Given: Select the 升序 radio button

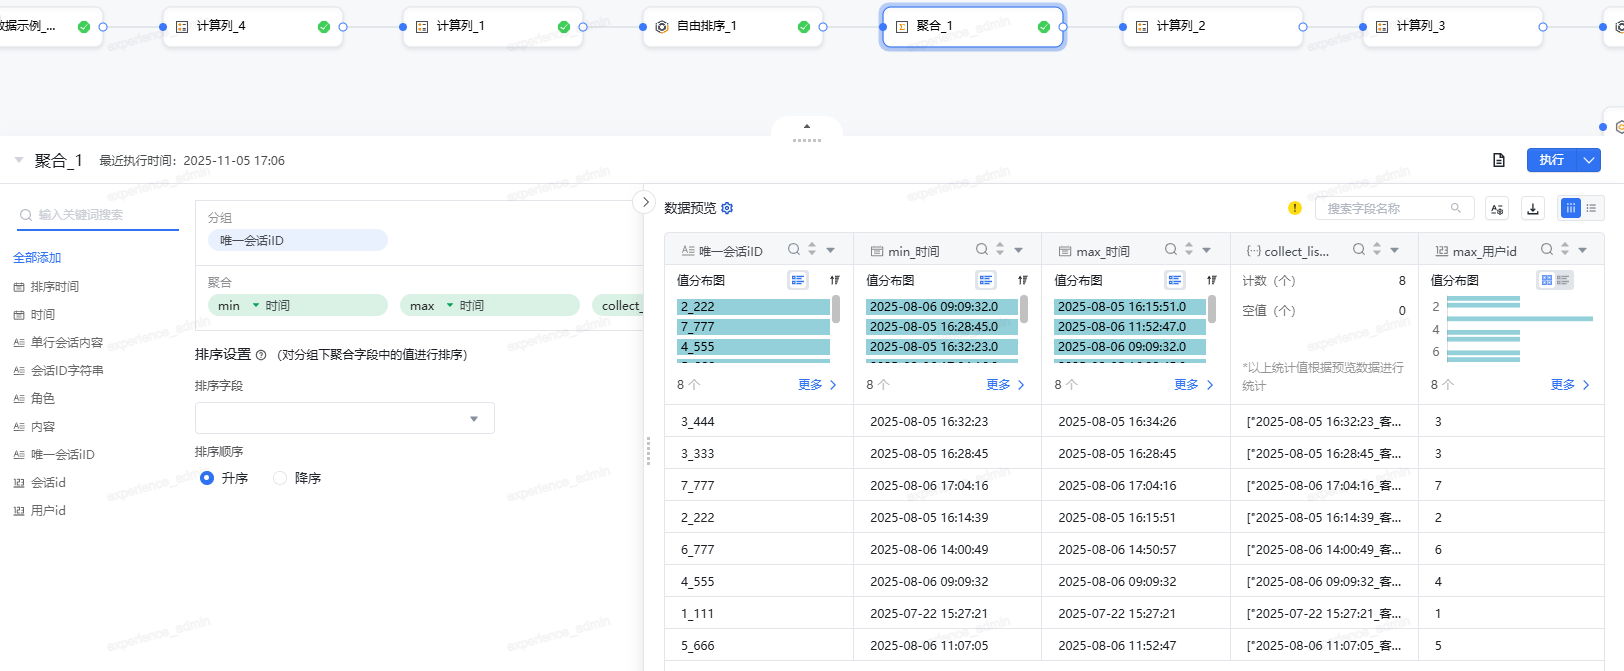Looking at the screenshot, I should (207, 478).
